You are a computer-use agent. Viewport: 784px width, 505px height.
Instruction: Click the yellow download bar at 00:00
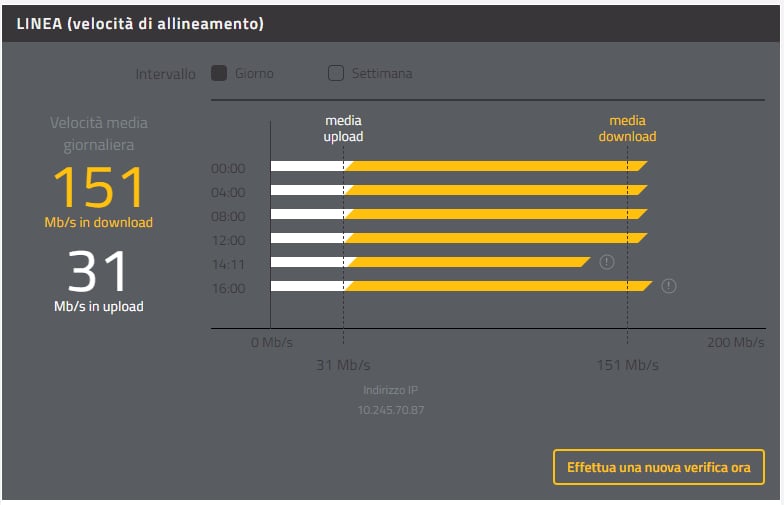[x=495, y=166]
